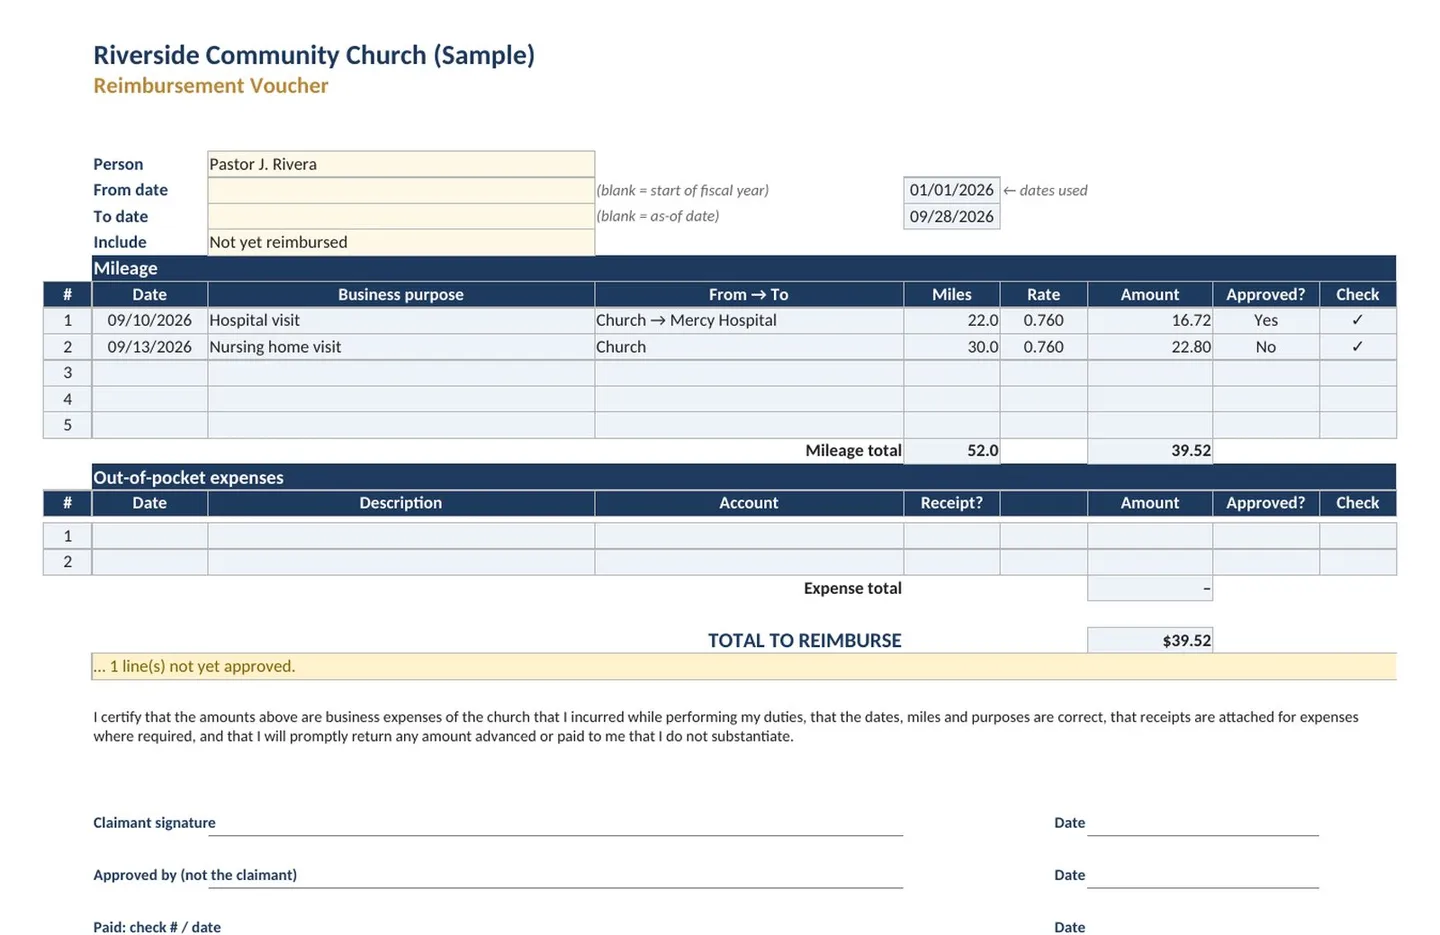Click the From → To column header

tap(749, 294)
